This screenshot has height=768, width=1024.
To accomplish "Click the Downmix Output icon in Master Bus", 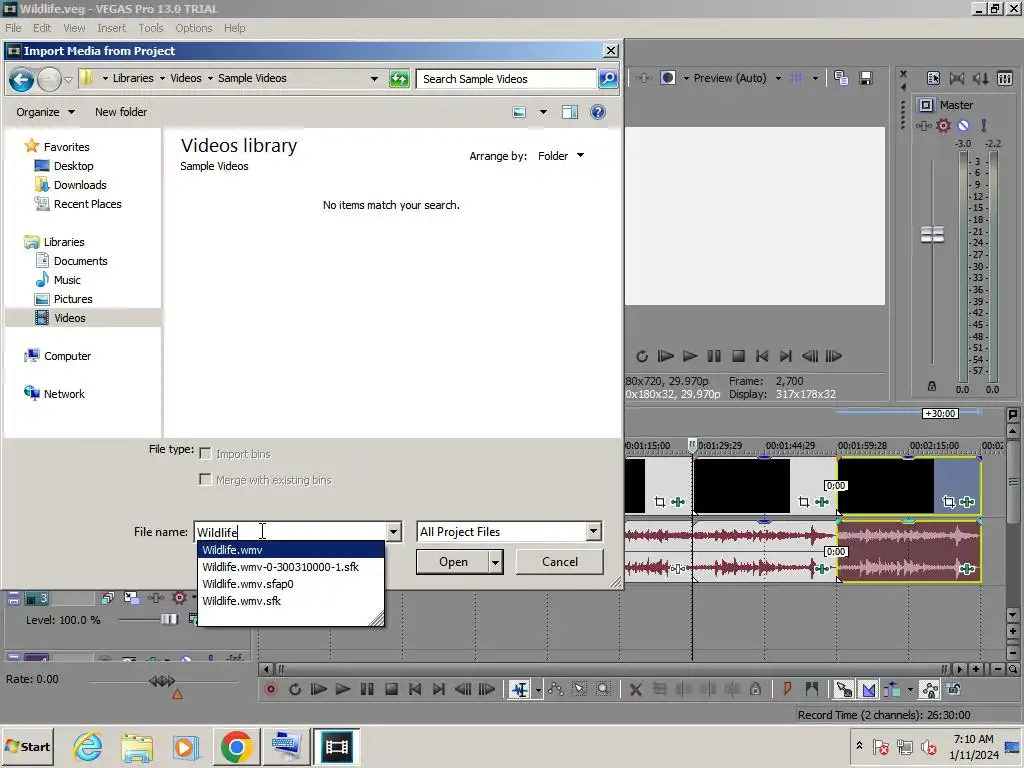I will (957, 78).
